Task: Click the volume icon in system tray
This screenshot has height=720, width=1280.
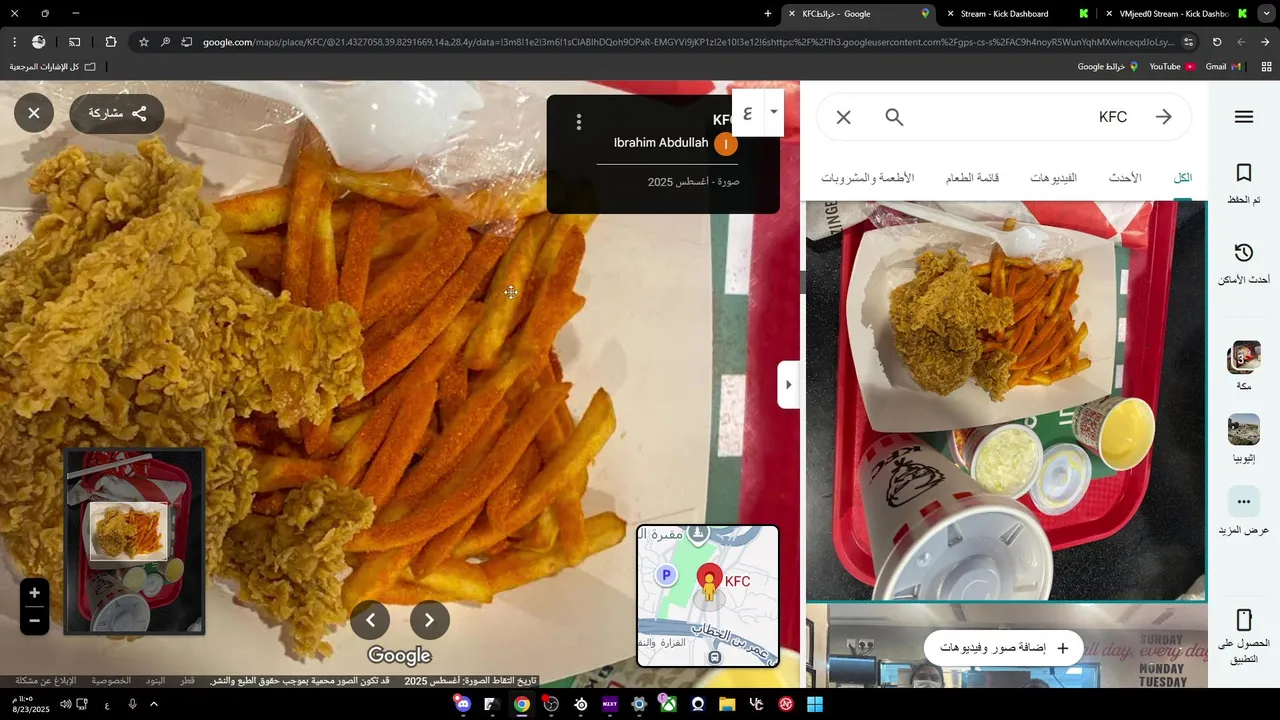Action: [x=65, y=704]
